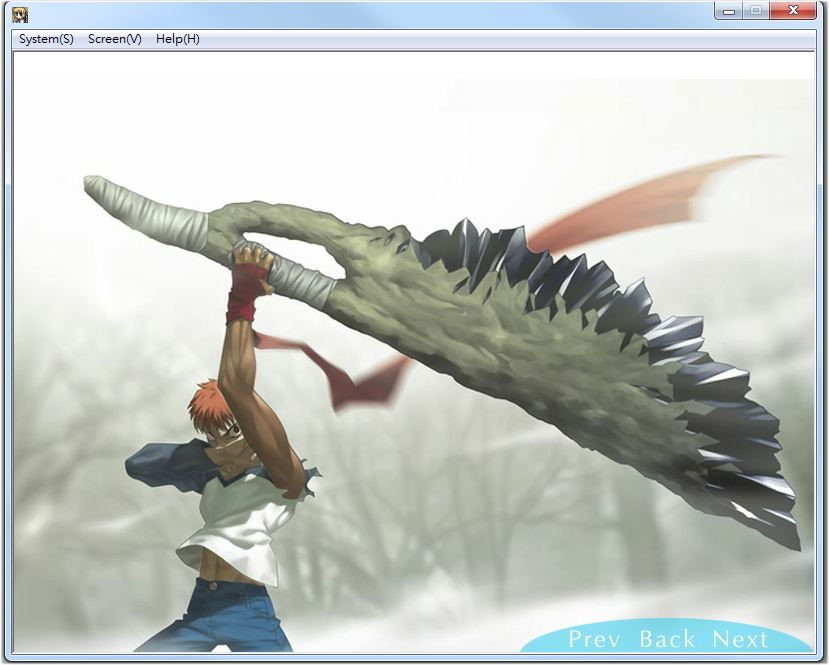
Task: Close the game window
Action: (x=793, y=11)
